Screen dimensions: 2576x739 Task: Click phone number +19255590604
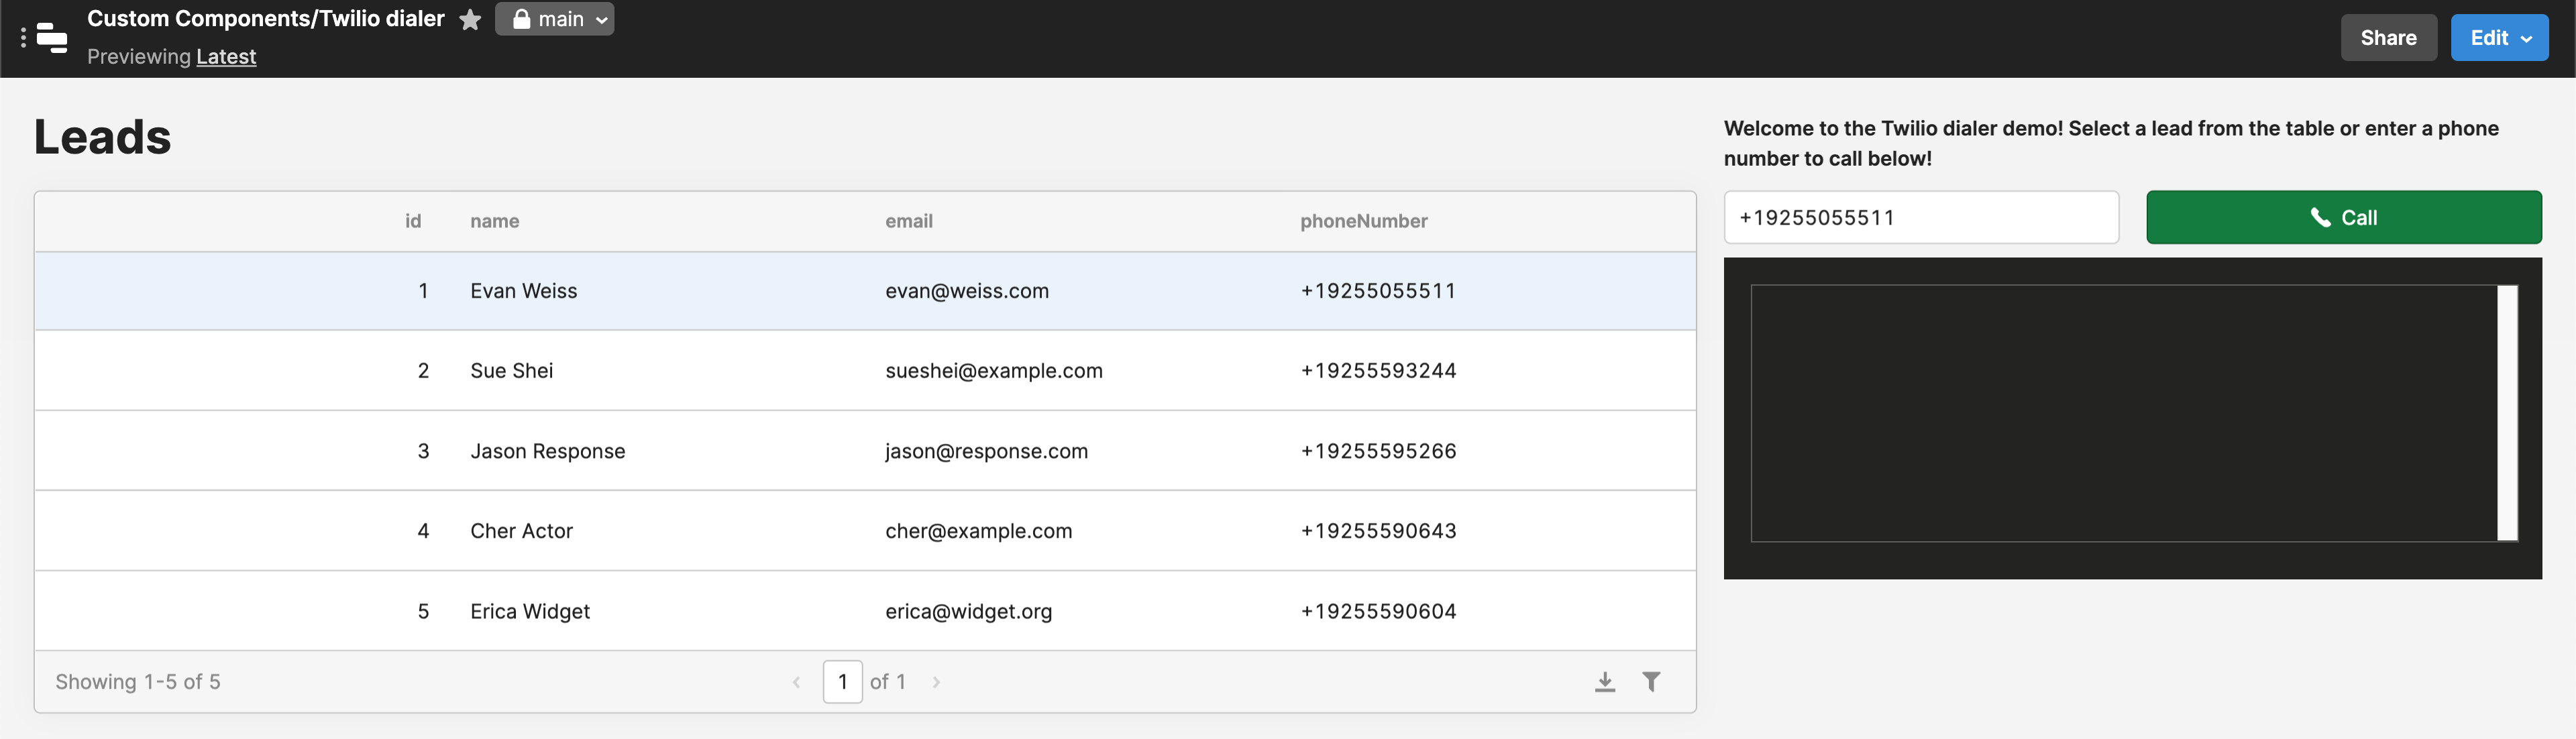pos(1378,611)
